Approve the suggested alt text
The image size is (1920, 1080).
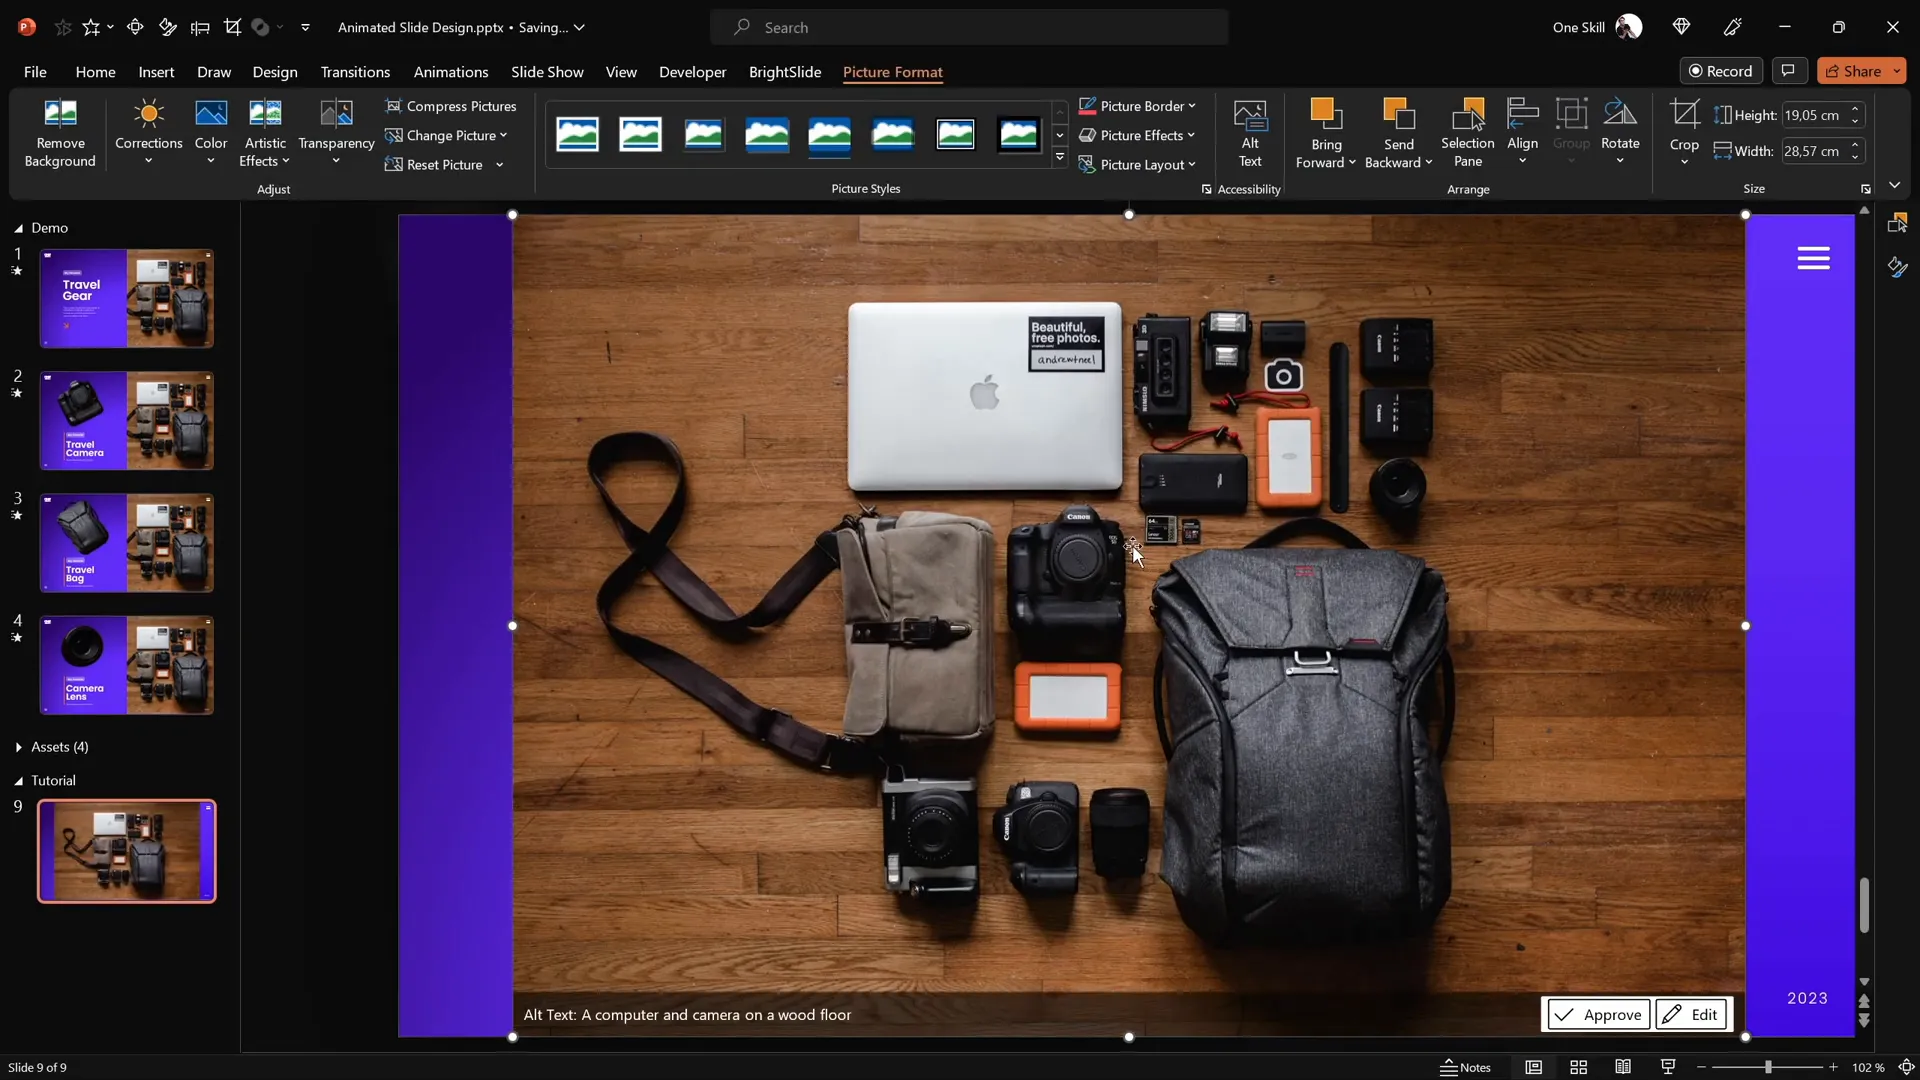1597,1014
